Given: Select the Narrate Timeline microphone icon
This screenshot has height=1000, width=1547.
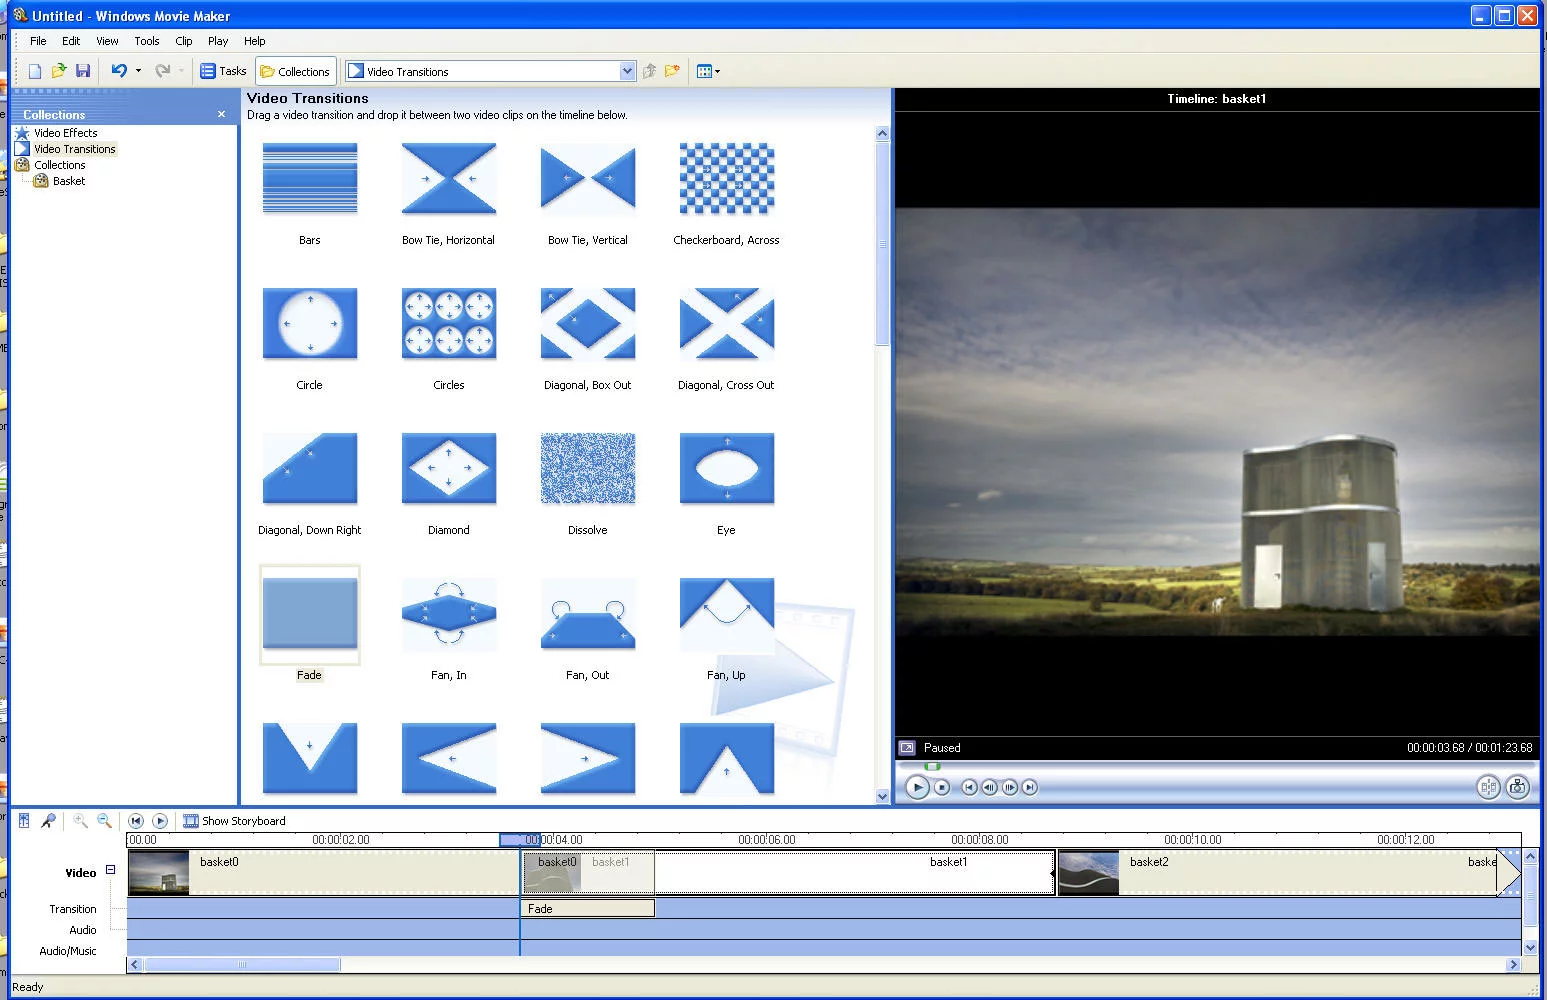Looking at the screenshot, I should (49, 820).
